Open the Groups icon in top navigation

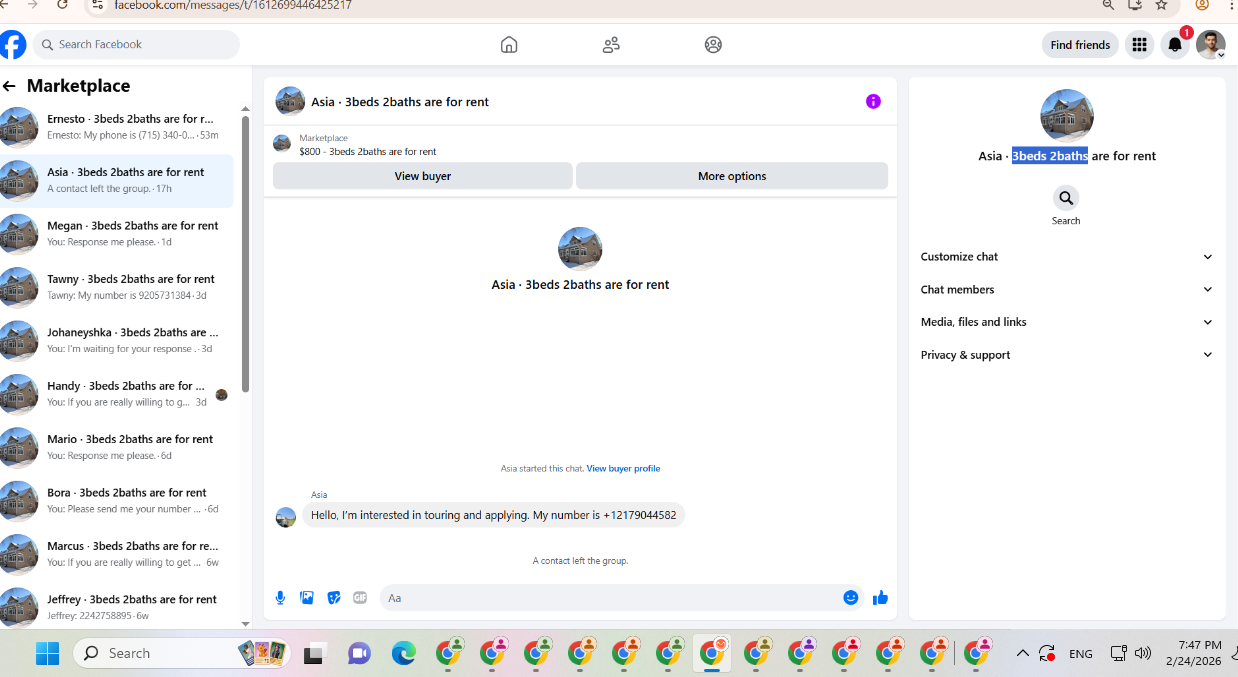pos(713,45)
